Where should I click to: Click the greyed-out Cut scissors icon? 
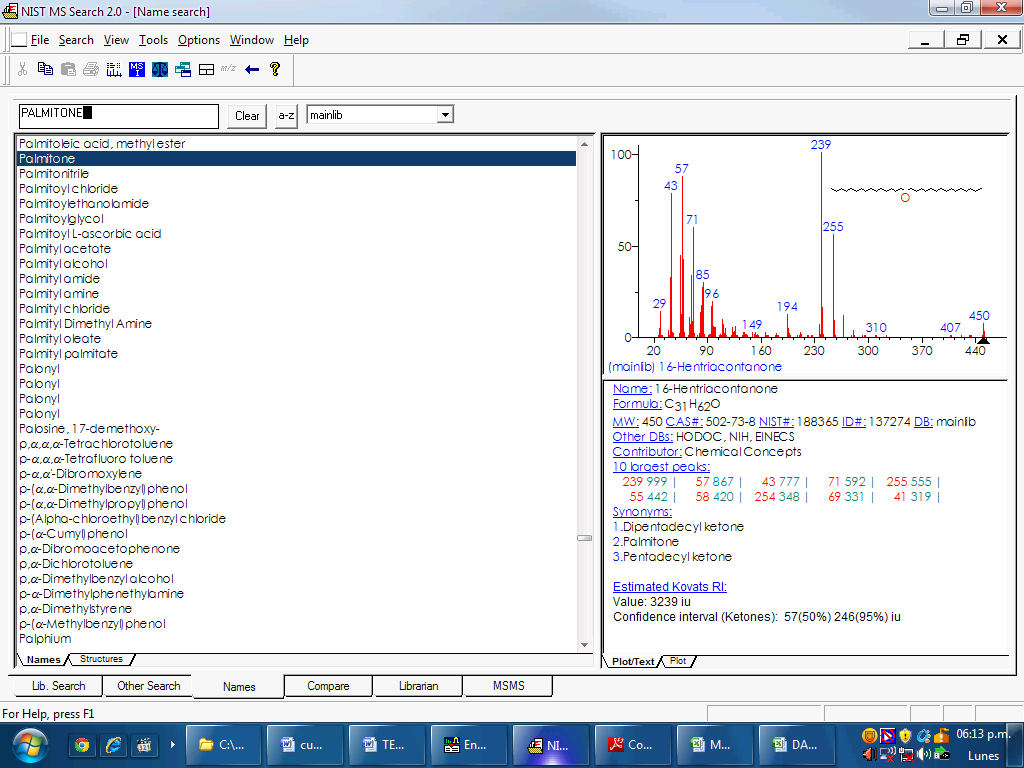[22, 69]
